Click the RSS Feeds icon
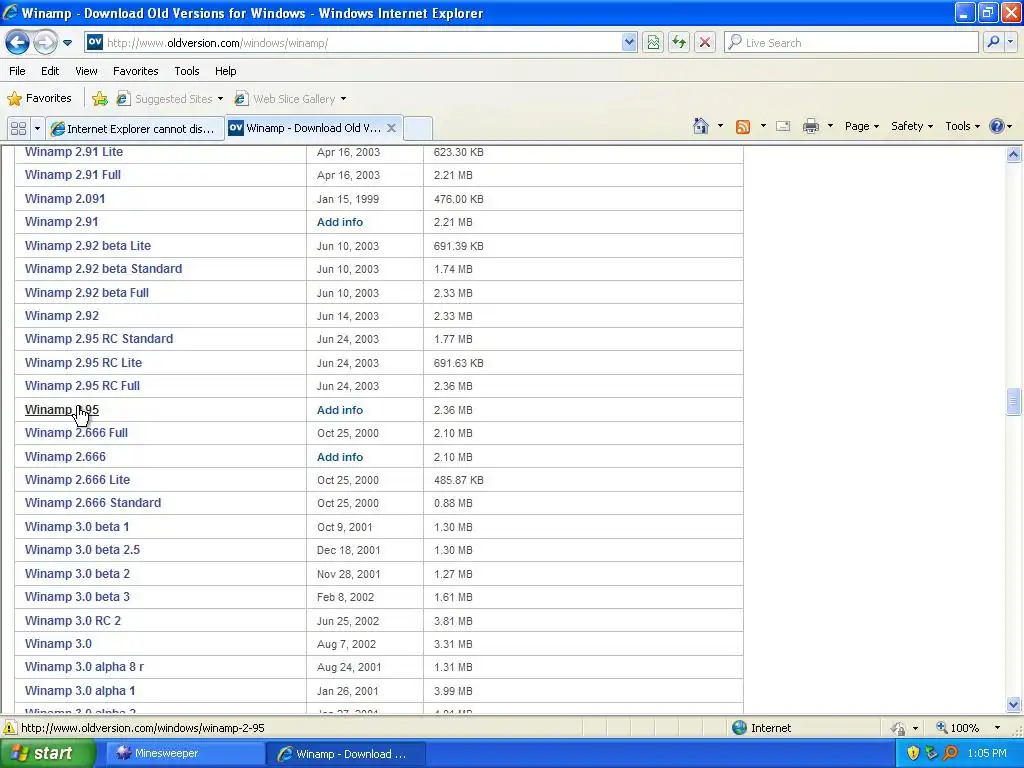The width and height of the screenshot is (1024, 768). click(743, 126)
